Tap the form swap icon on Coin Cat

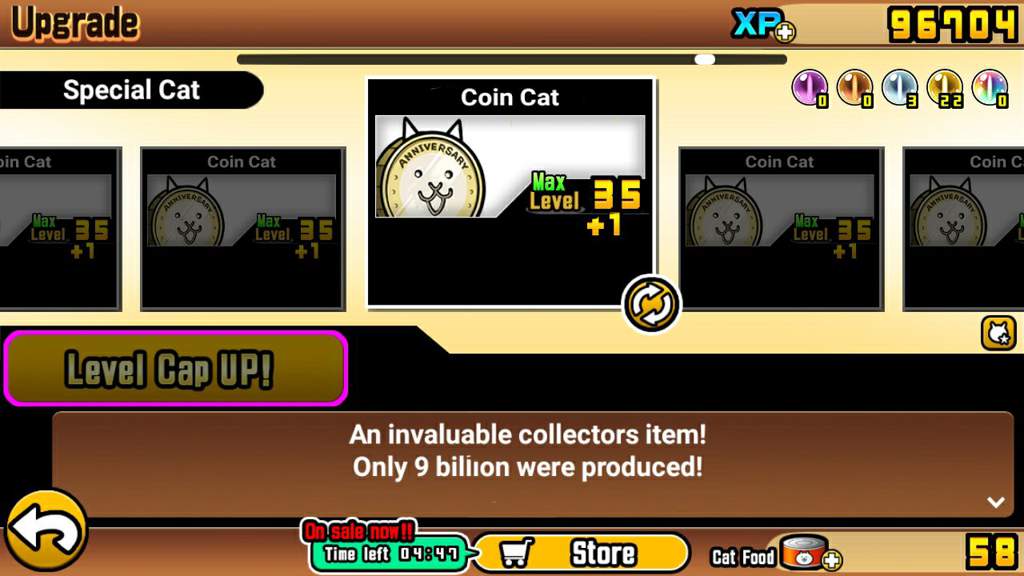click(650, 304)
